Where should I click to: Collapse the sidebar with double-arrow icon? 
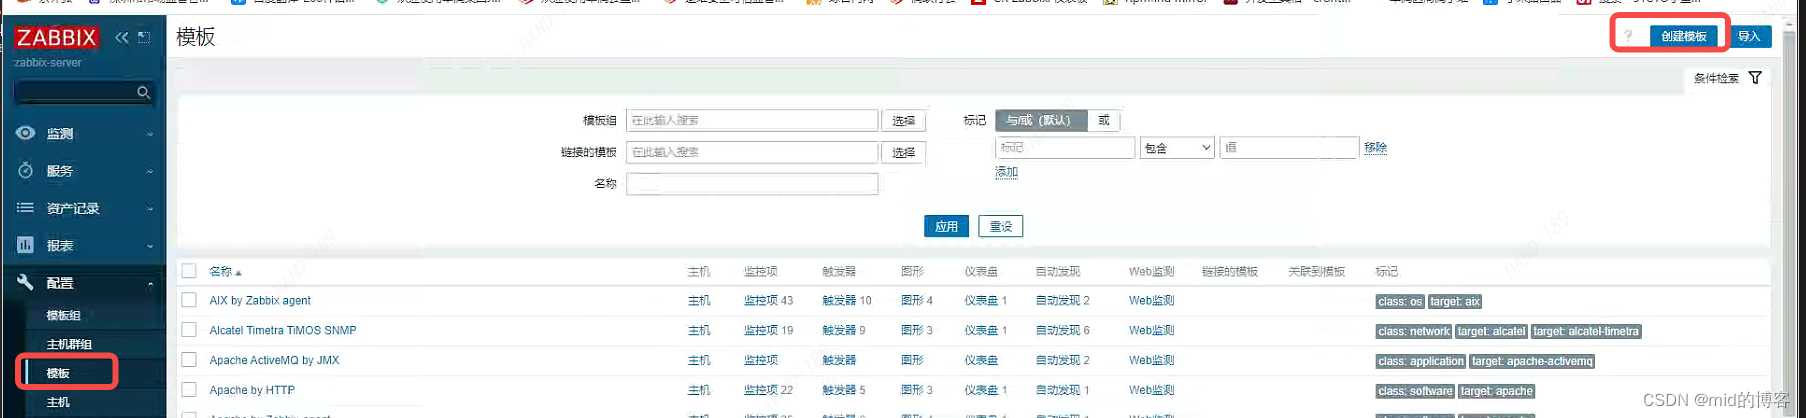122,37
